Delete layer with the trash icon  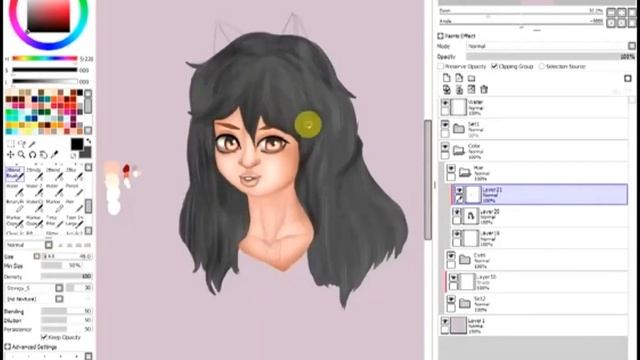[x=484, y=89]
